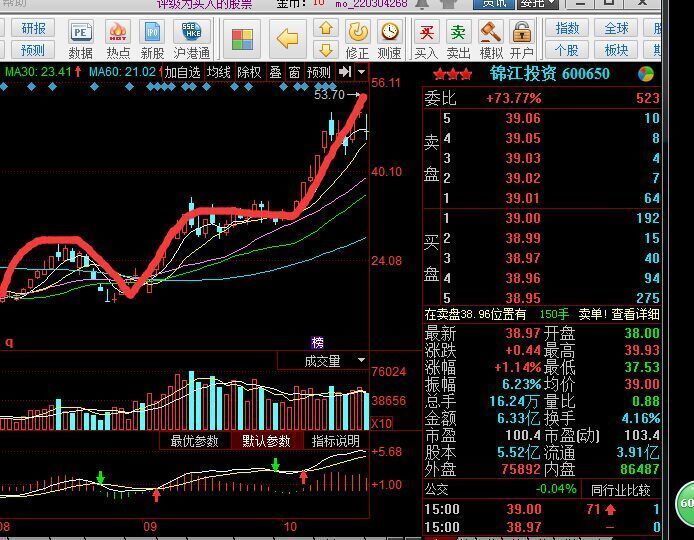Click the 同行业比较 button
694x540 pixels.
point(620,490)
